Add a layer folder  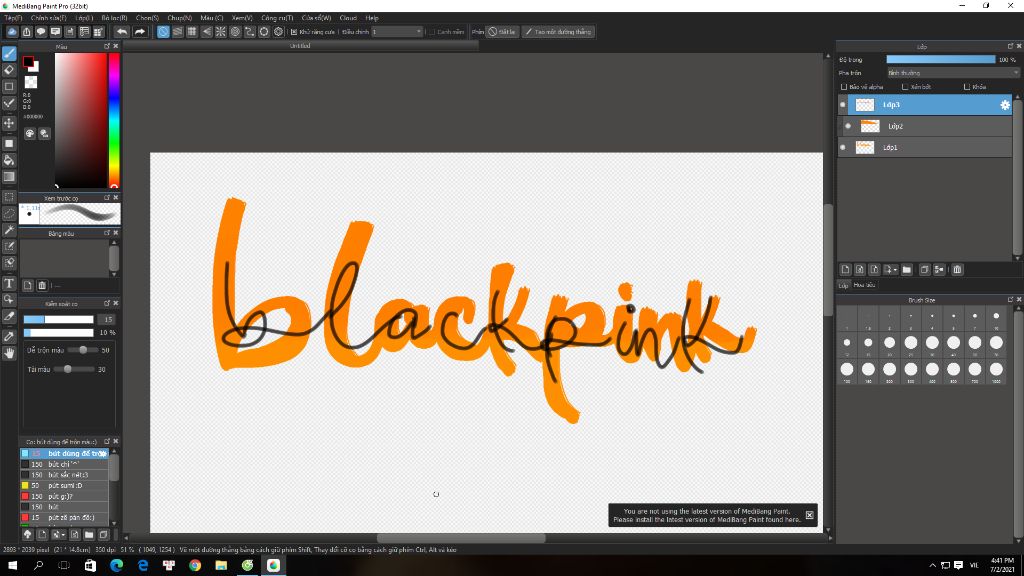click(x=907, y=270)
